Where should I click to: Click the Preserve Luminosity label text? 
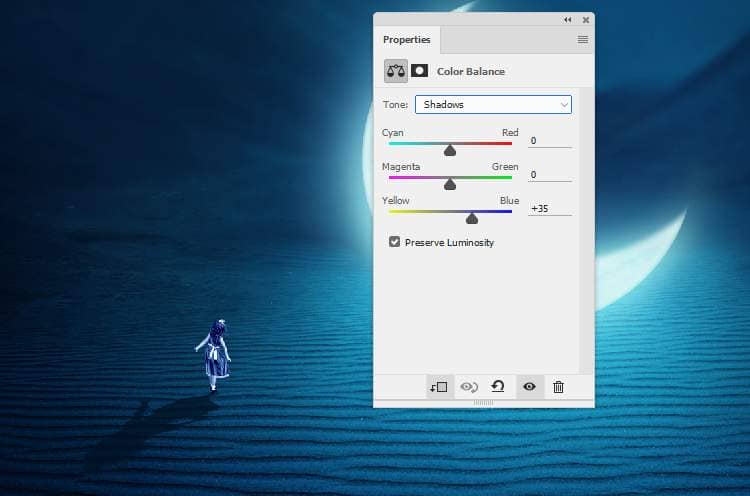tap(449, 242)
